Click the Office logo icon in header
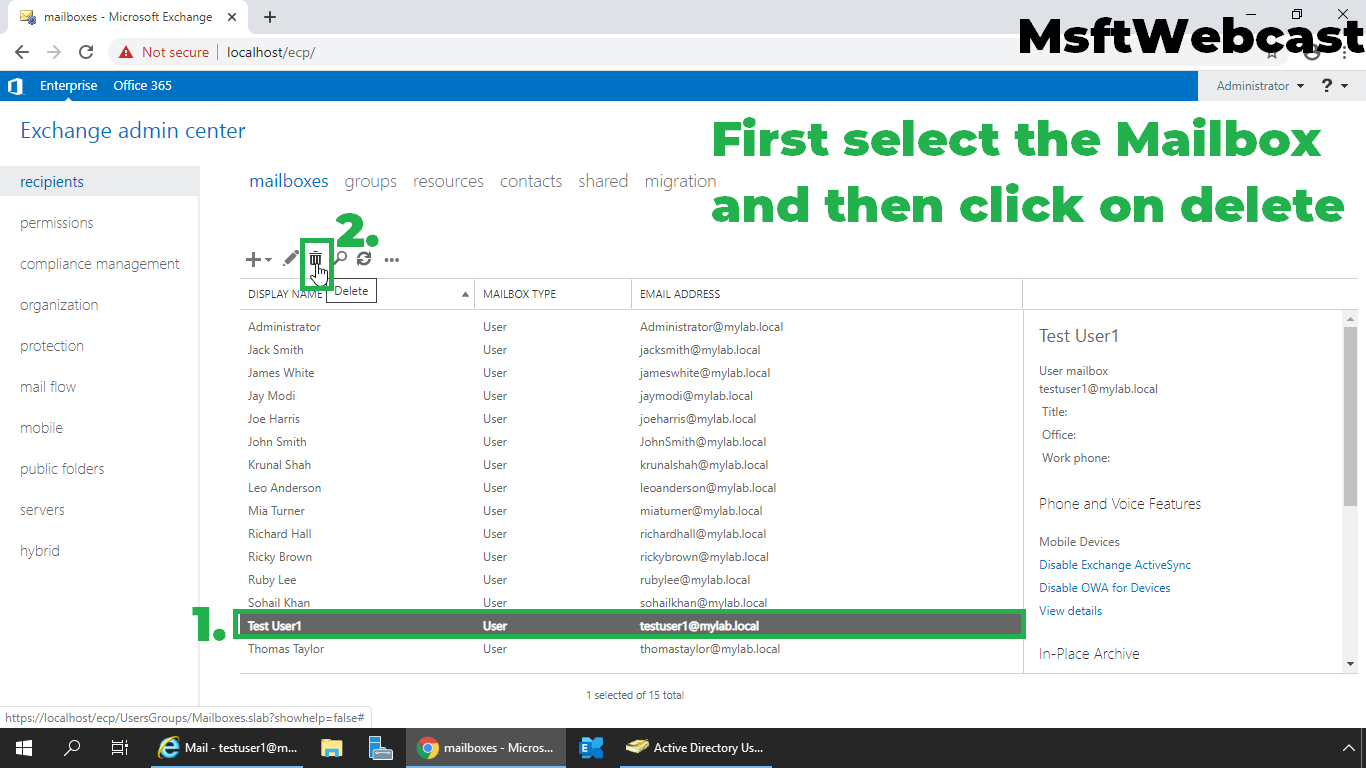The width and height of the screenshot is (1366, 768). coord(15,86)
